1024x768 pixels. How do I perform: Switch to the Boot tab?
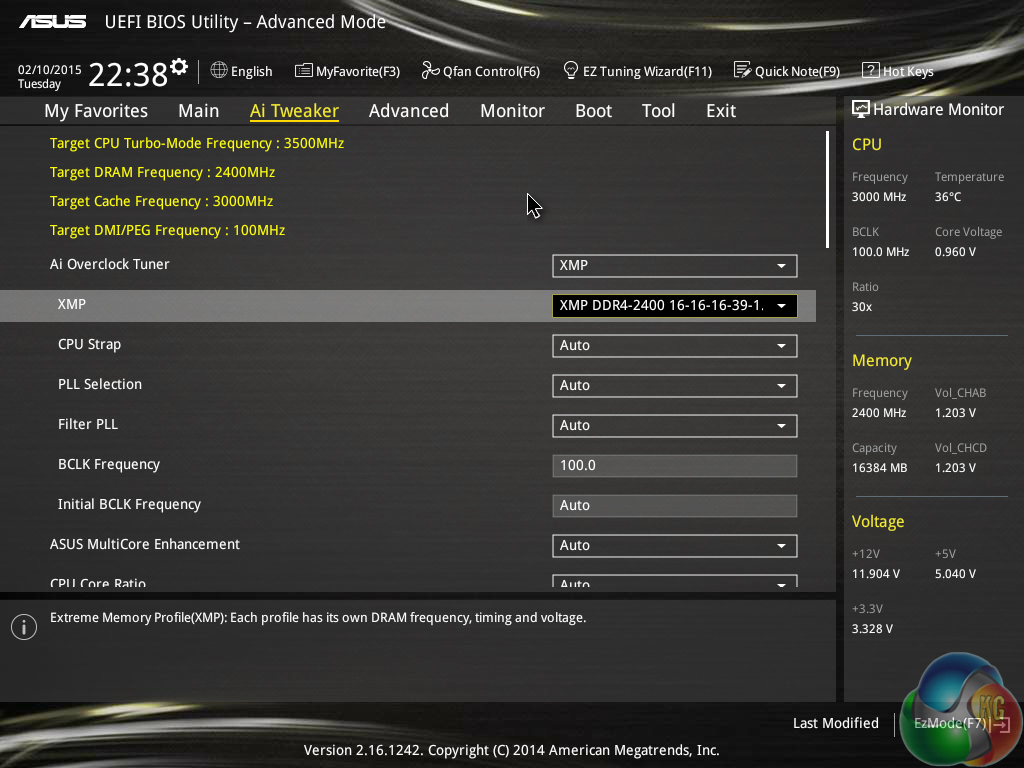point(594,111)
